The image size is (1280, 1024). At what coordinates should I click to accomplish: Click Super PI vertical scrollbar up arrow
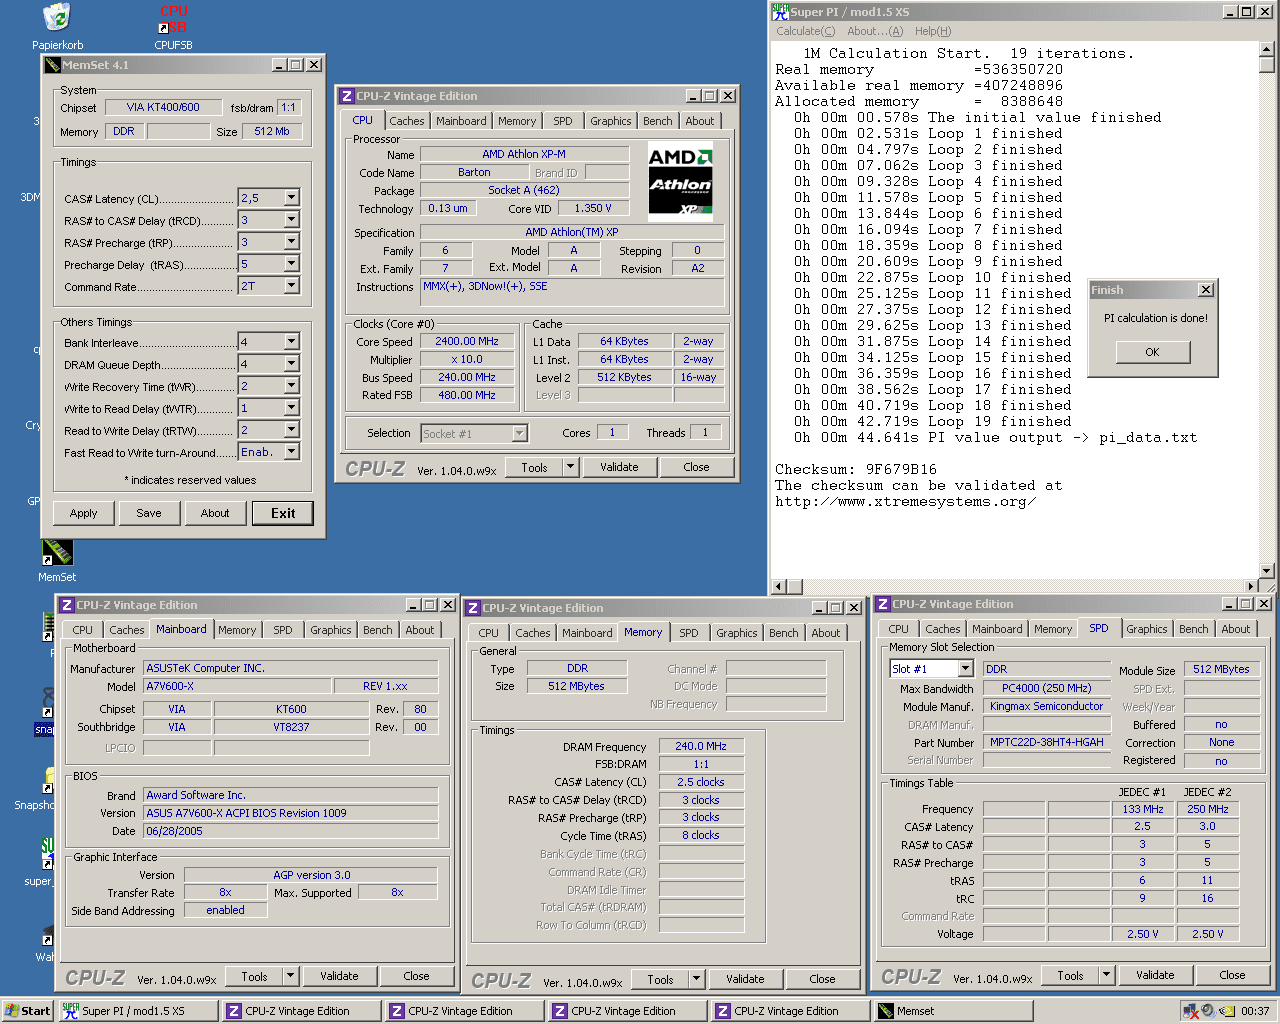tap(1267, 48)
